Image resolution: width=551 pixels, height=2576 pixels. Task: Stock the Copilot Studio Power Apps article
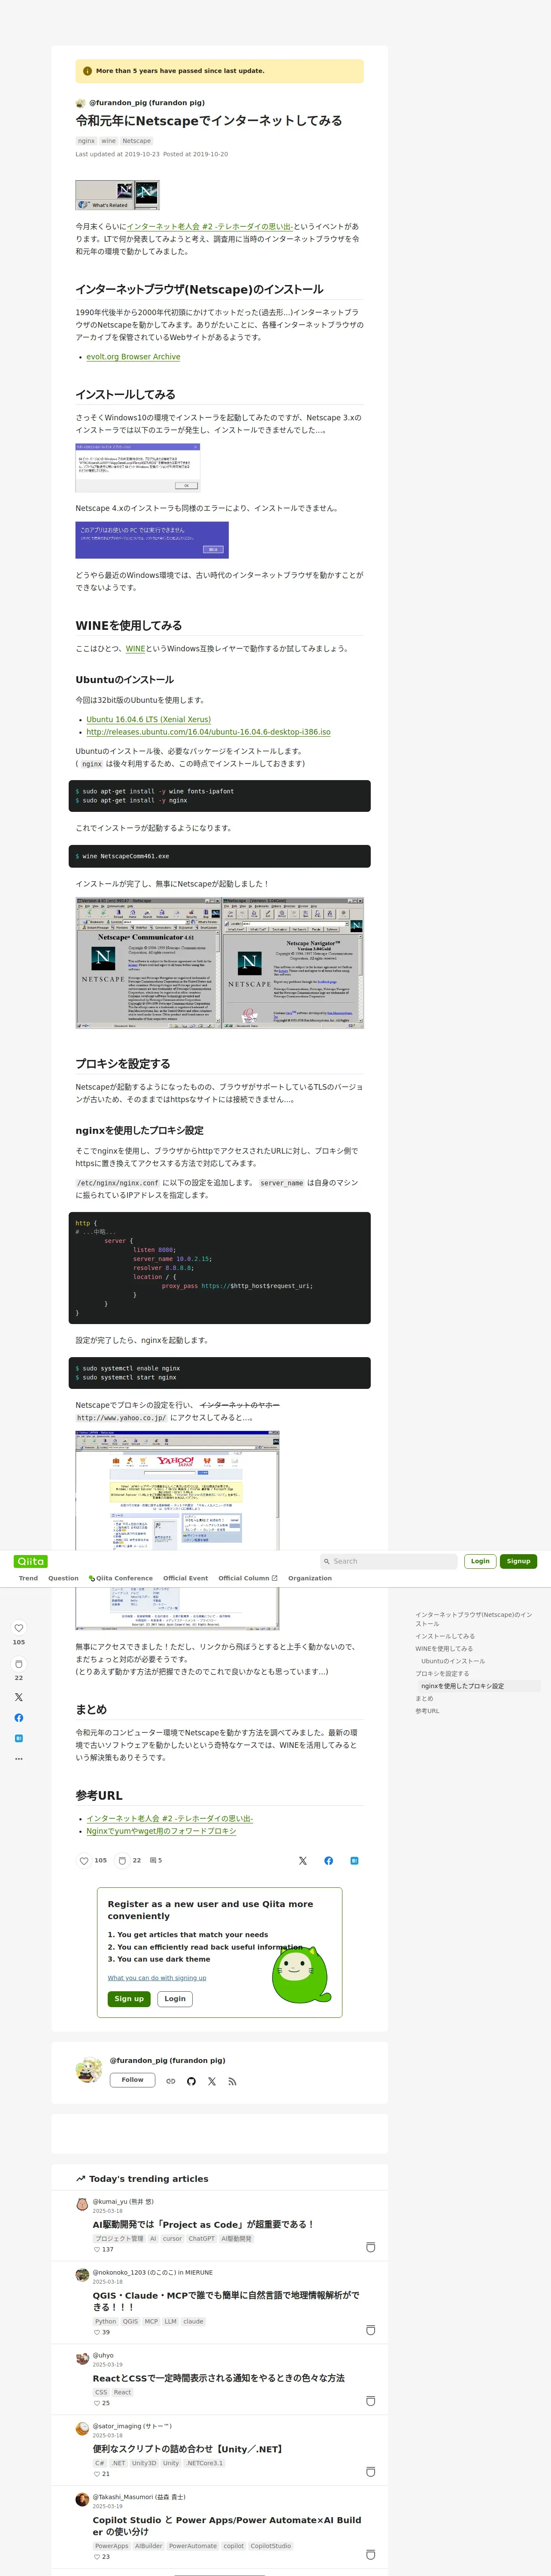tap(371, 2554)
